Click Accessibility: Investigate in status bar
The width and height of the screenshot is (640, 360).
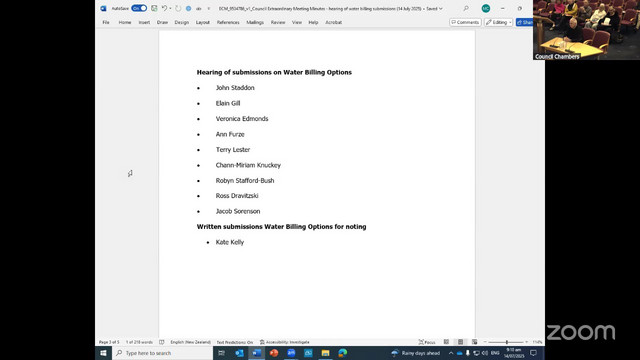click(x=284, y=342)
